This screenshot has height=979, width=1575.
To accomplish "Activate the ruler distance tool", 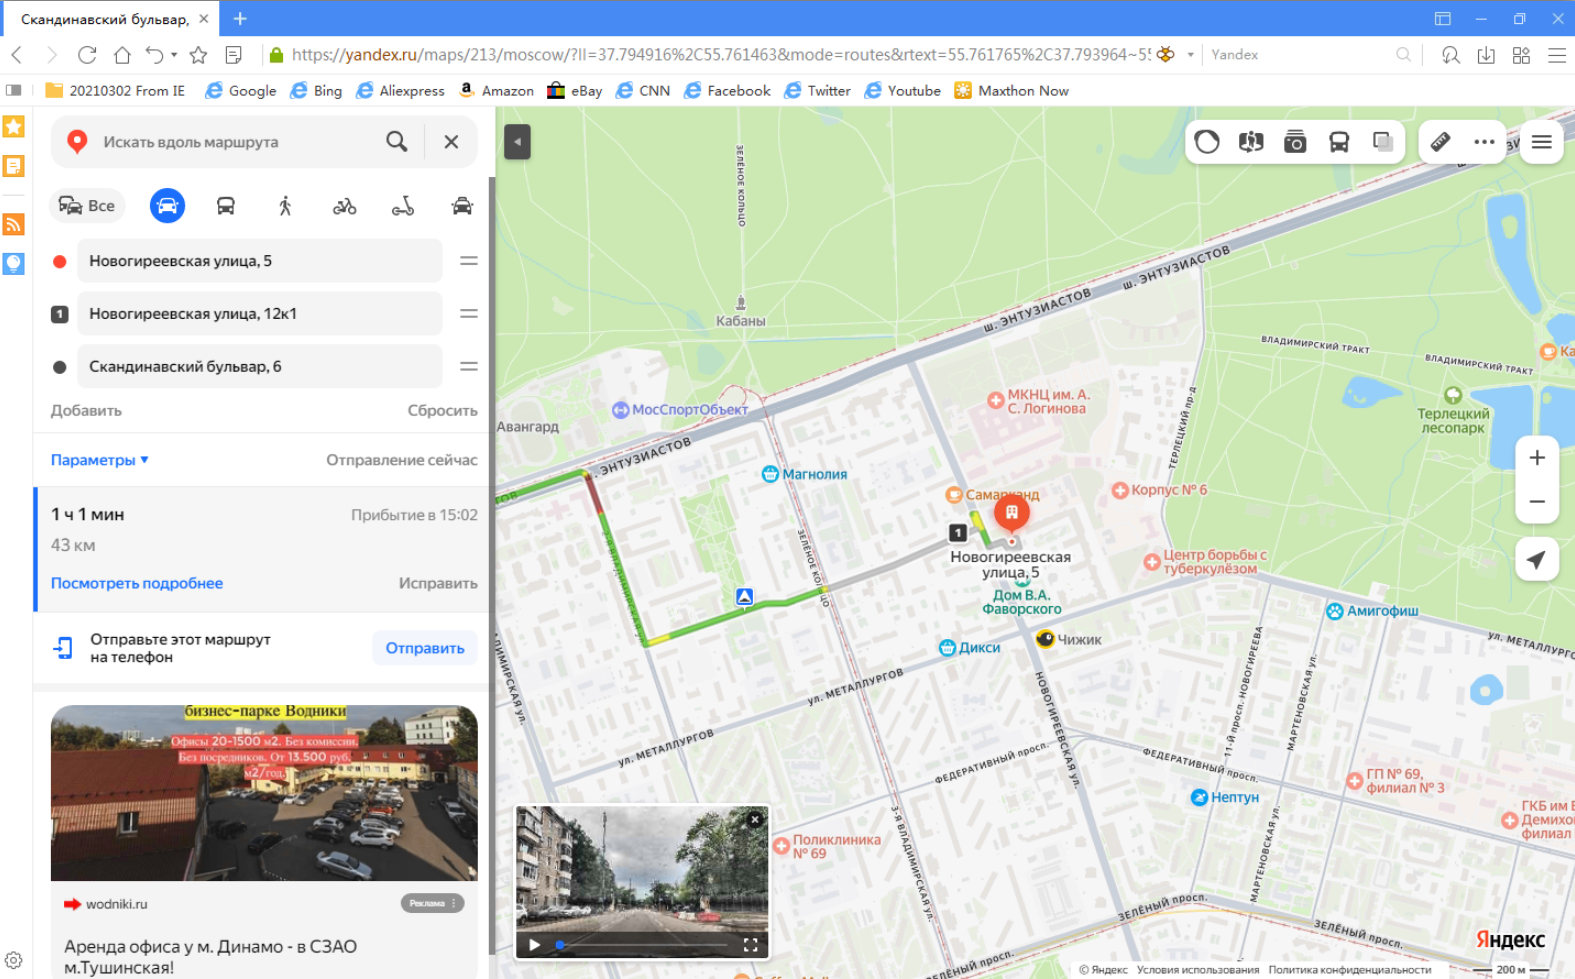I will pos(1440,142).
